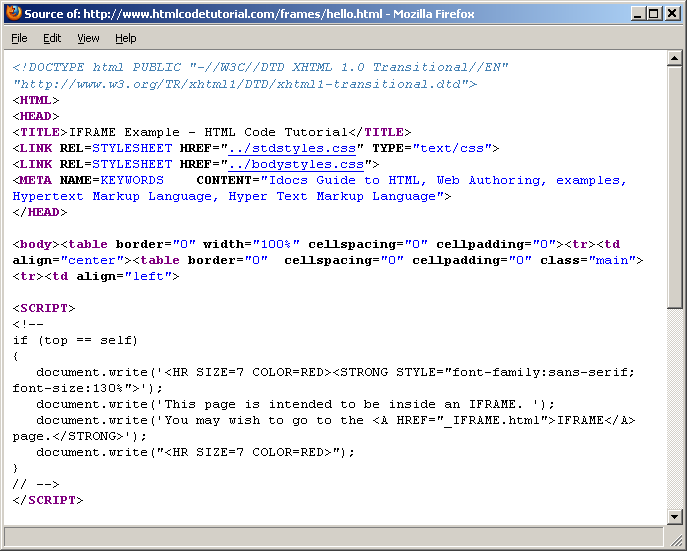Open the Edit menu

(x=52, y=39)
